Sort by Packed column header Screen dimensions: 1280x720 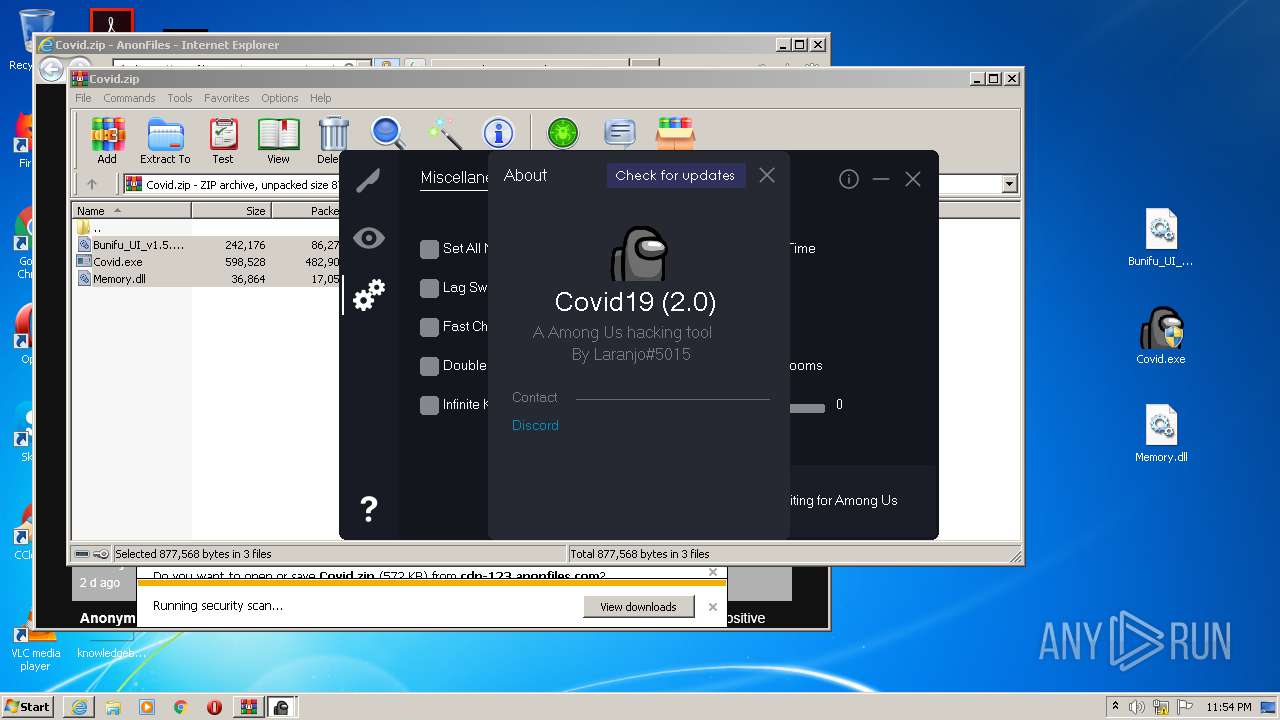(x=306, y=211)
